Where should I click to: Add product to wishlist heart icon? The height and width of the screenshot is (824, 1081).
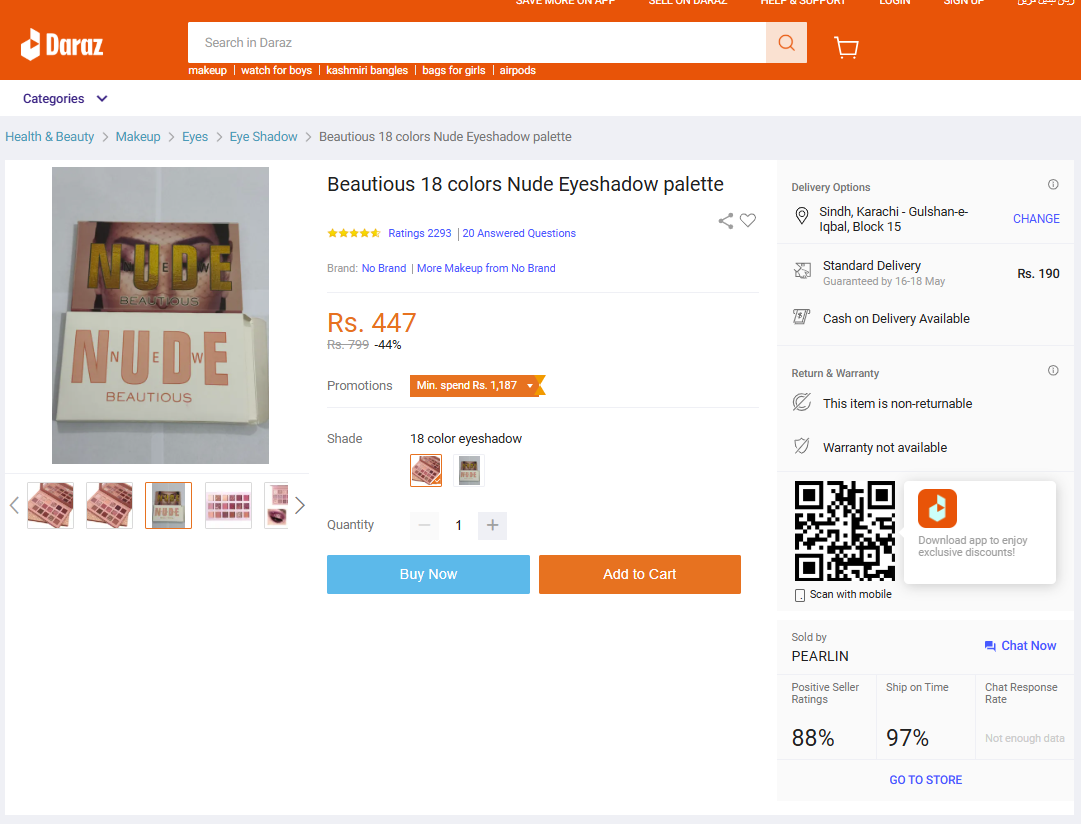point(748,221)
